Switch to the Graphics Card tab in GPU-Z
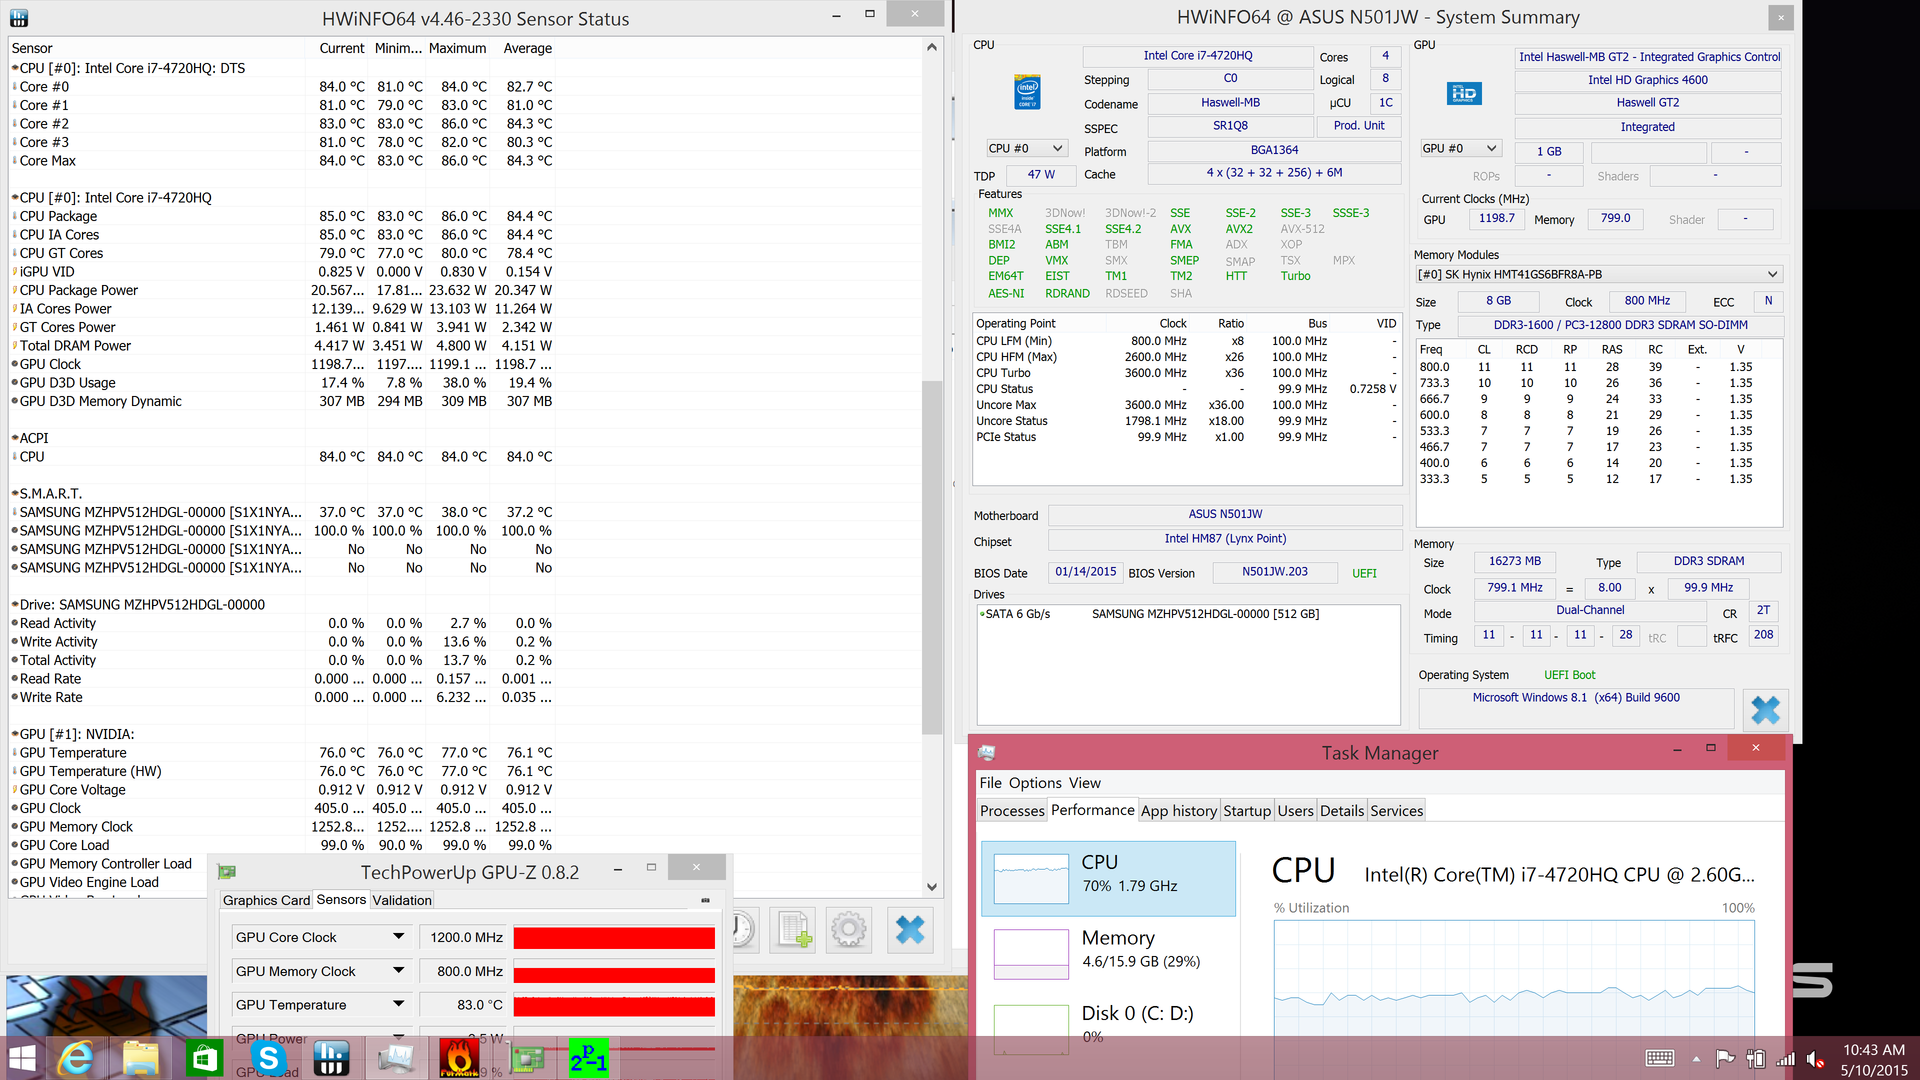The height and width of the screenshot is (1080, 1920). click(266, 900)
